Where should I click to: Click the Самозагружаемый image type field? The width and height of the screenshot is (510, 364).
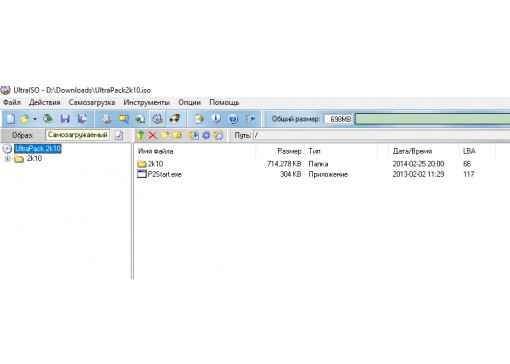pyautogui.click(x=77, y=135)
